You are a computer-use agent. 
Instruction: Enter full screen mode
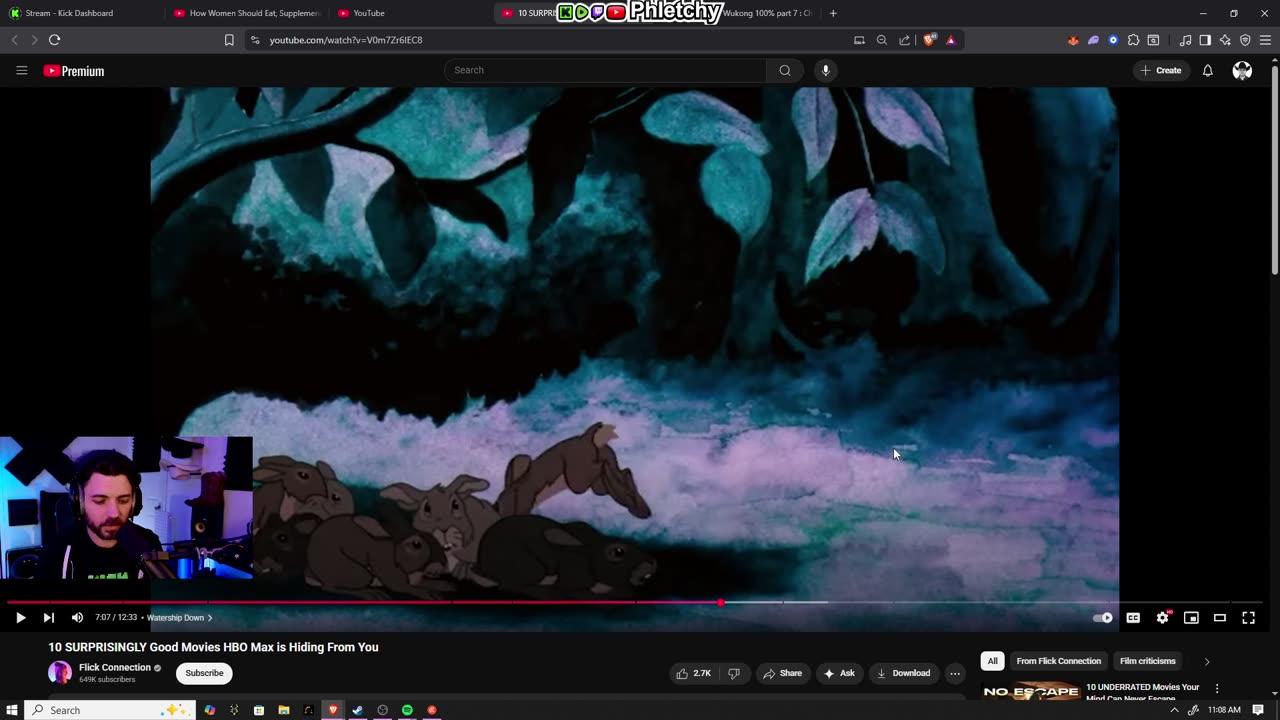(x=1248, y=618)
